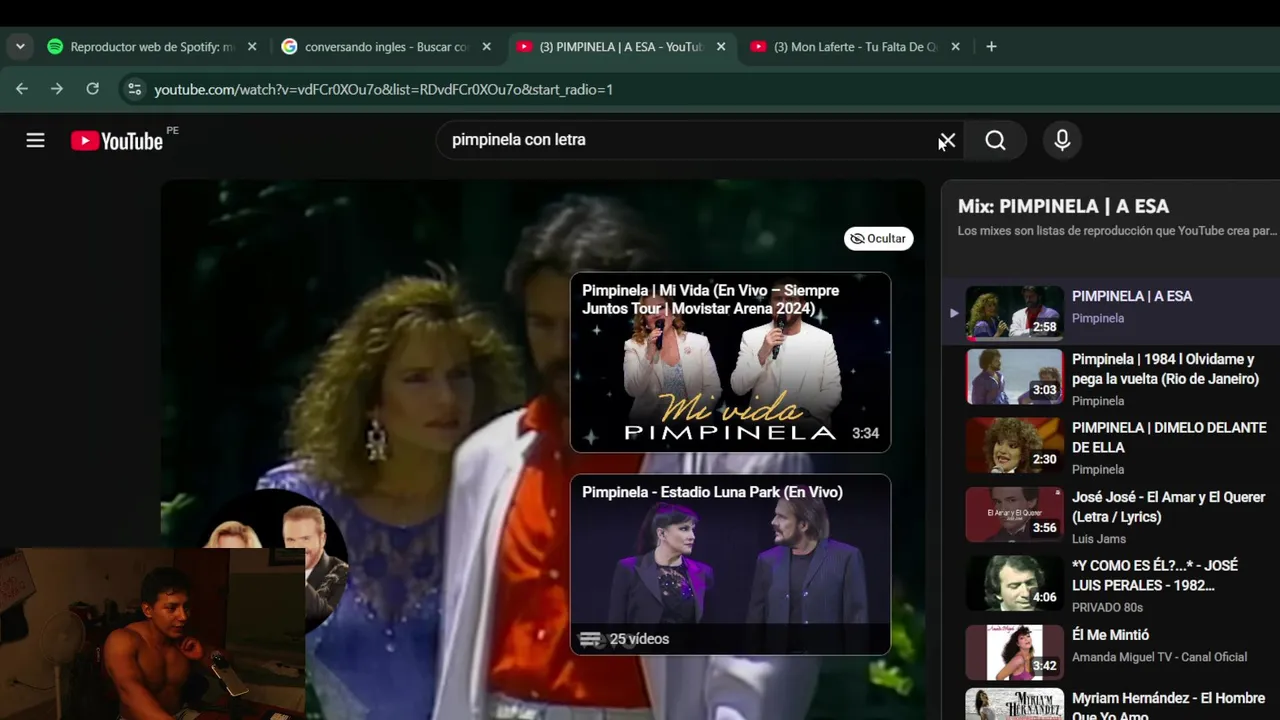
Task: Open site information icon in address bar
Action: [x=134, y=89]
